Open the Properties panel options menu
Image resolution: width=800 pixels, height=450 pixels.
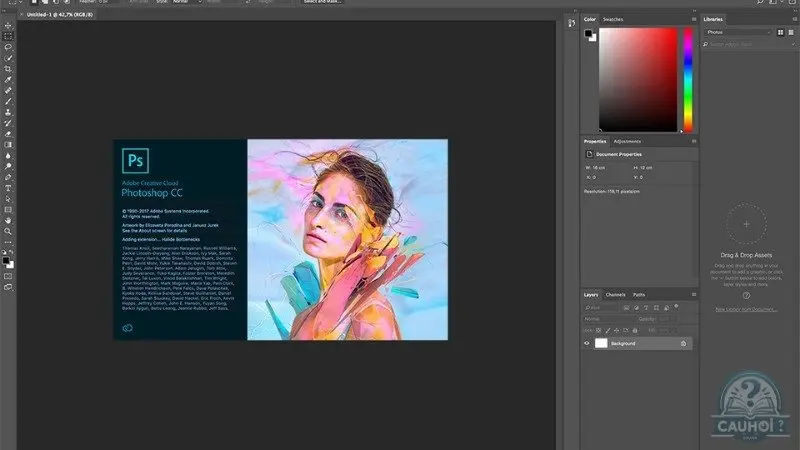click(694, 141)
